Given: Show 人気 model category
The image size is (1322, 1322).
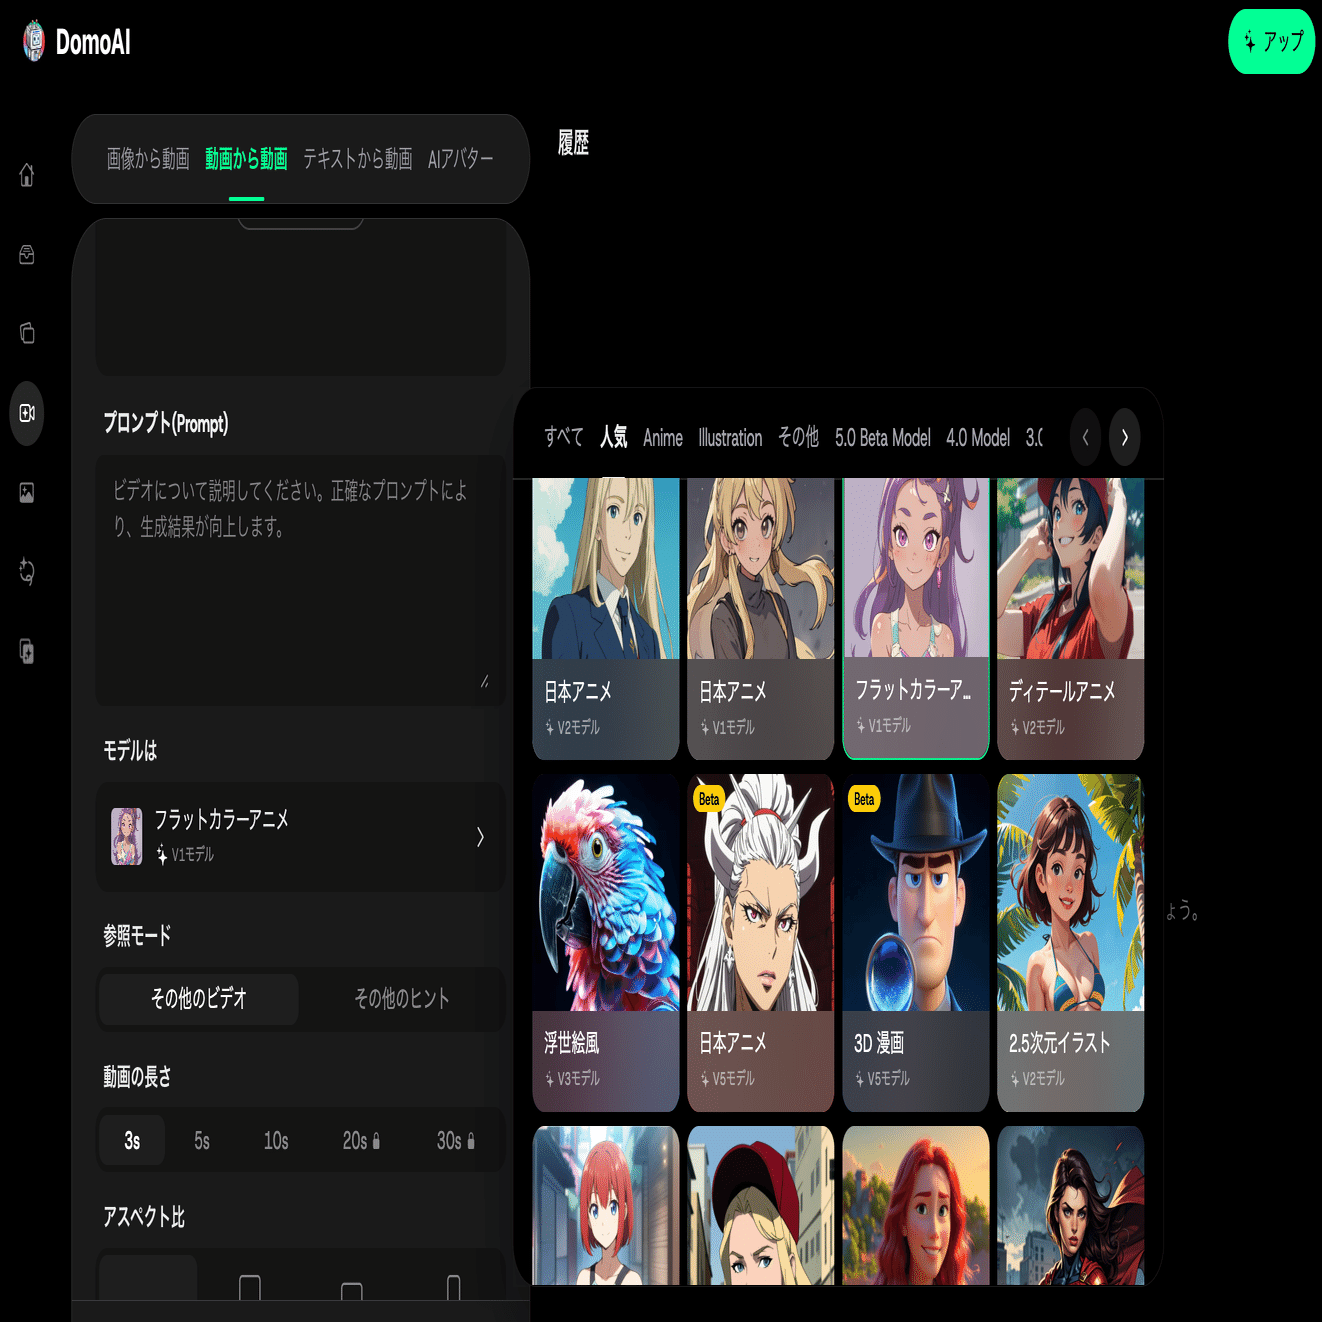Looking at the screenshot, I should coord(613,437).
